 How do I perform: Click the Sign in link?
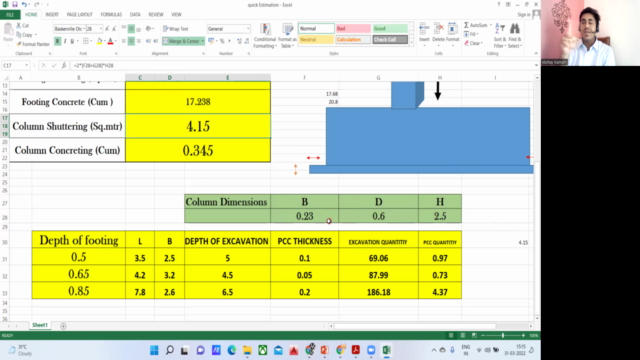pos(524,15)
